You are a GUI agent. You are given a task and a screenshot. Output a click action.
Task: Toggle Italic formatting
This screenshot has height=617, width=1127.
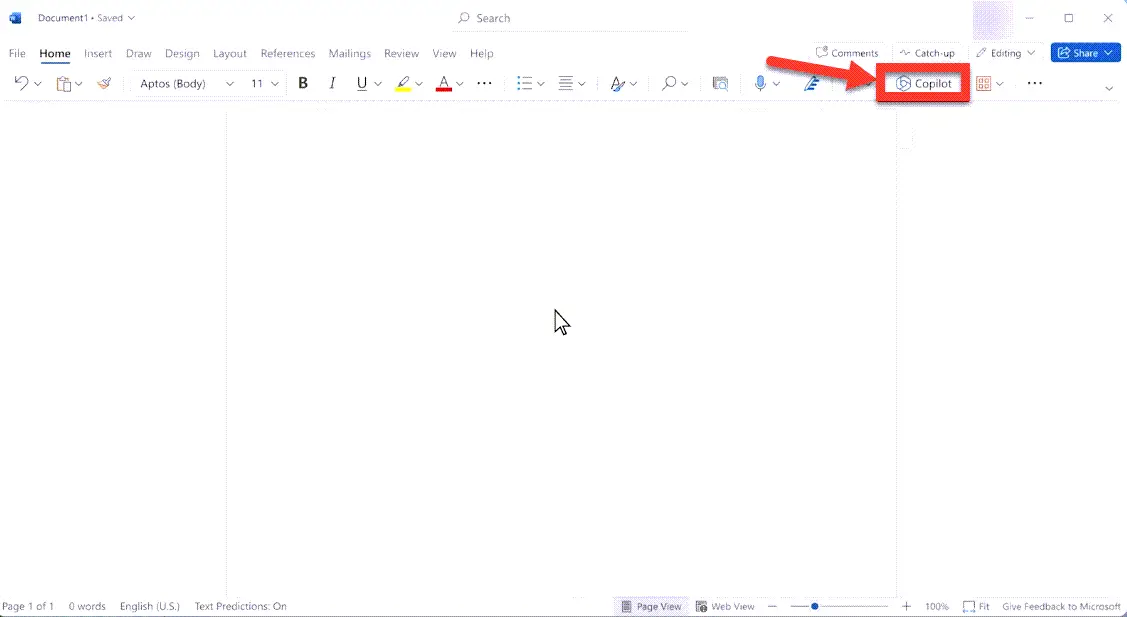click(x=332, y=83)
